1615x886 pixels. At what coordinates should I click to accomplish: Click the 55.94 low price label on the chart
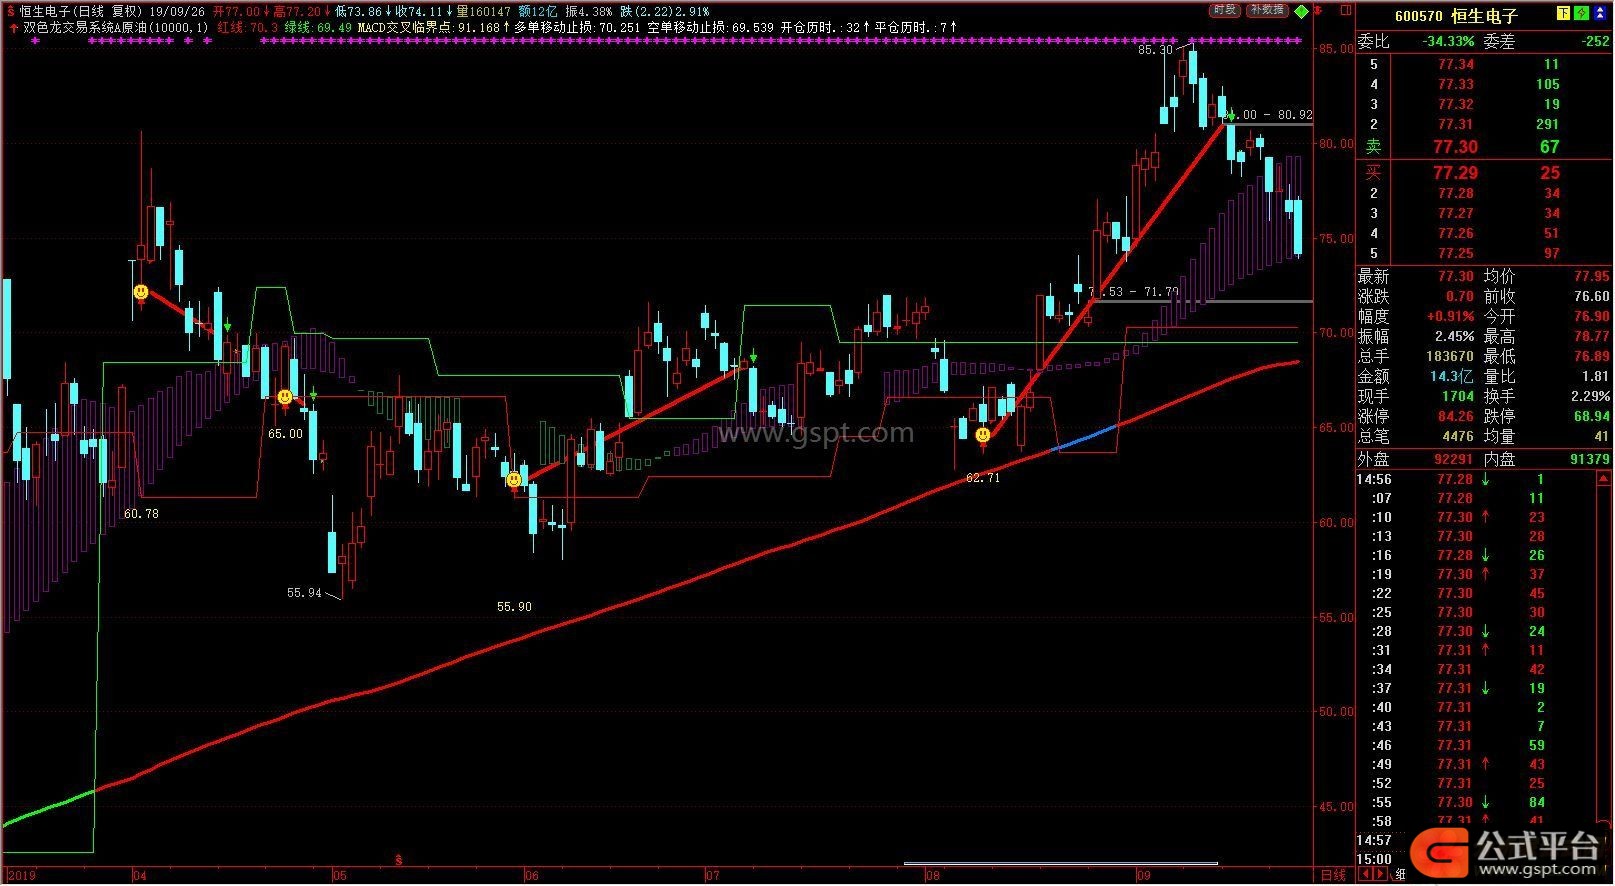point(304,593)
